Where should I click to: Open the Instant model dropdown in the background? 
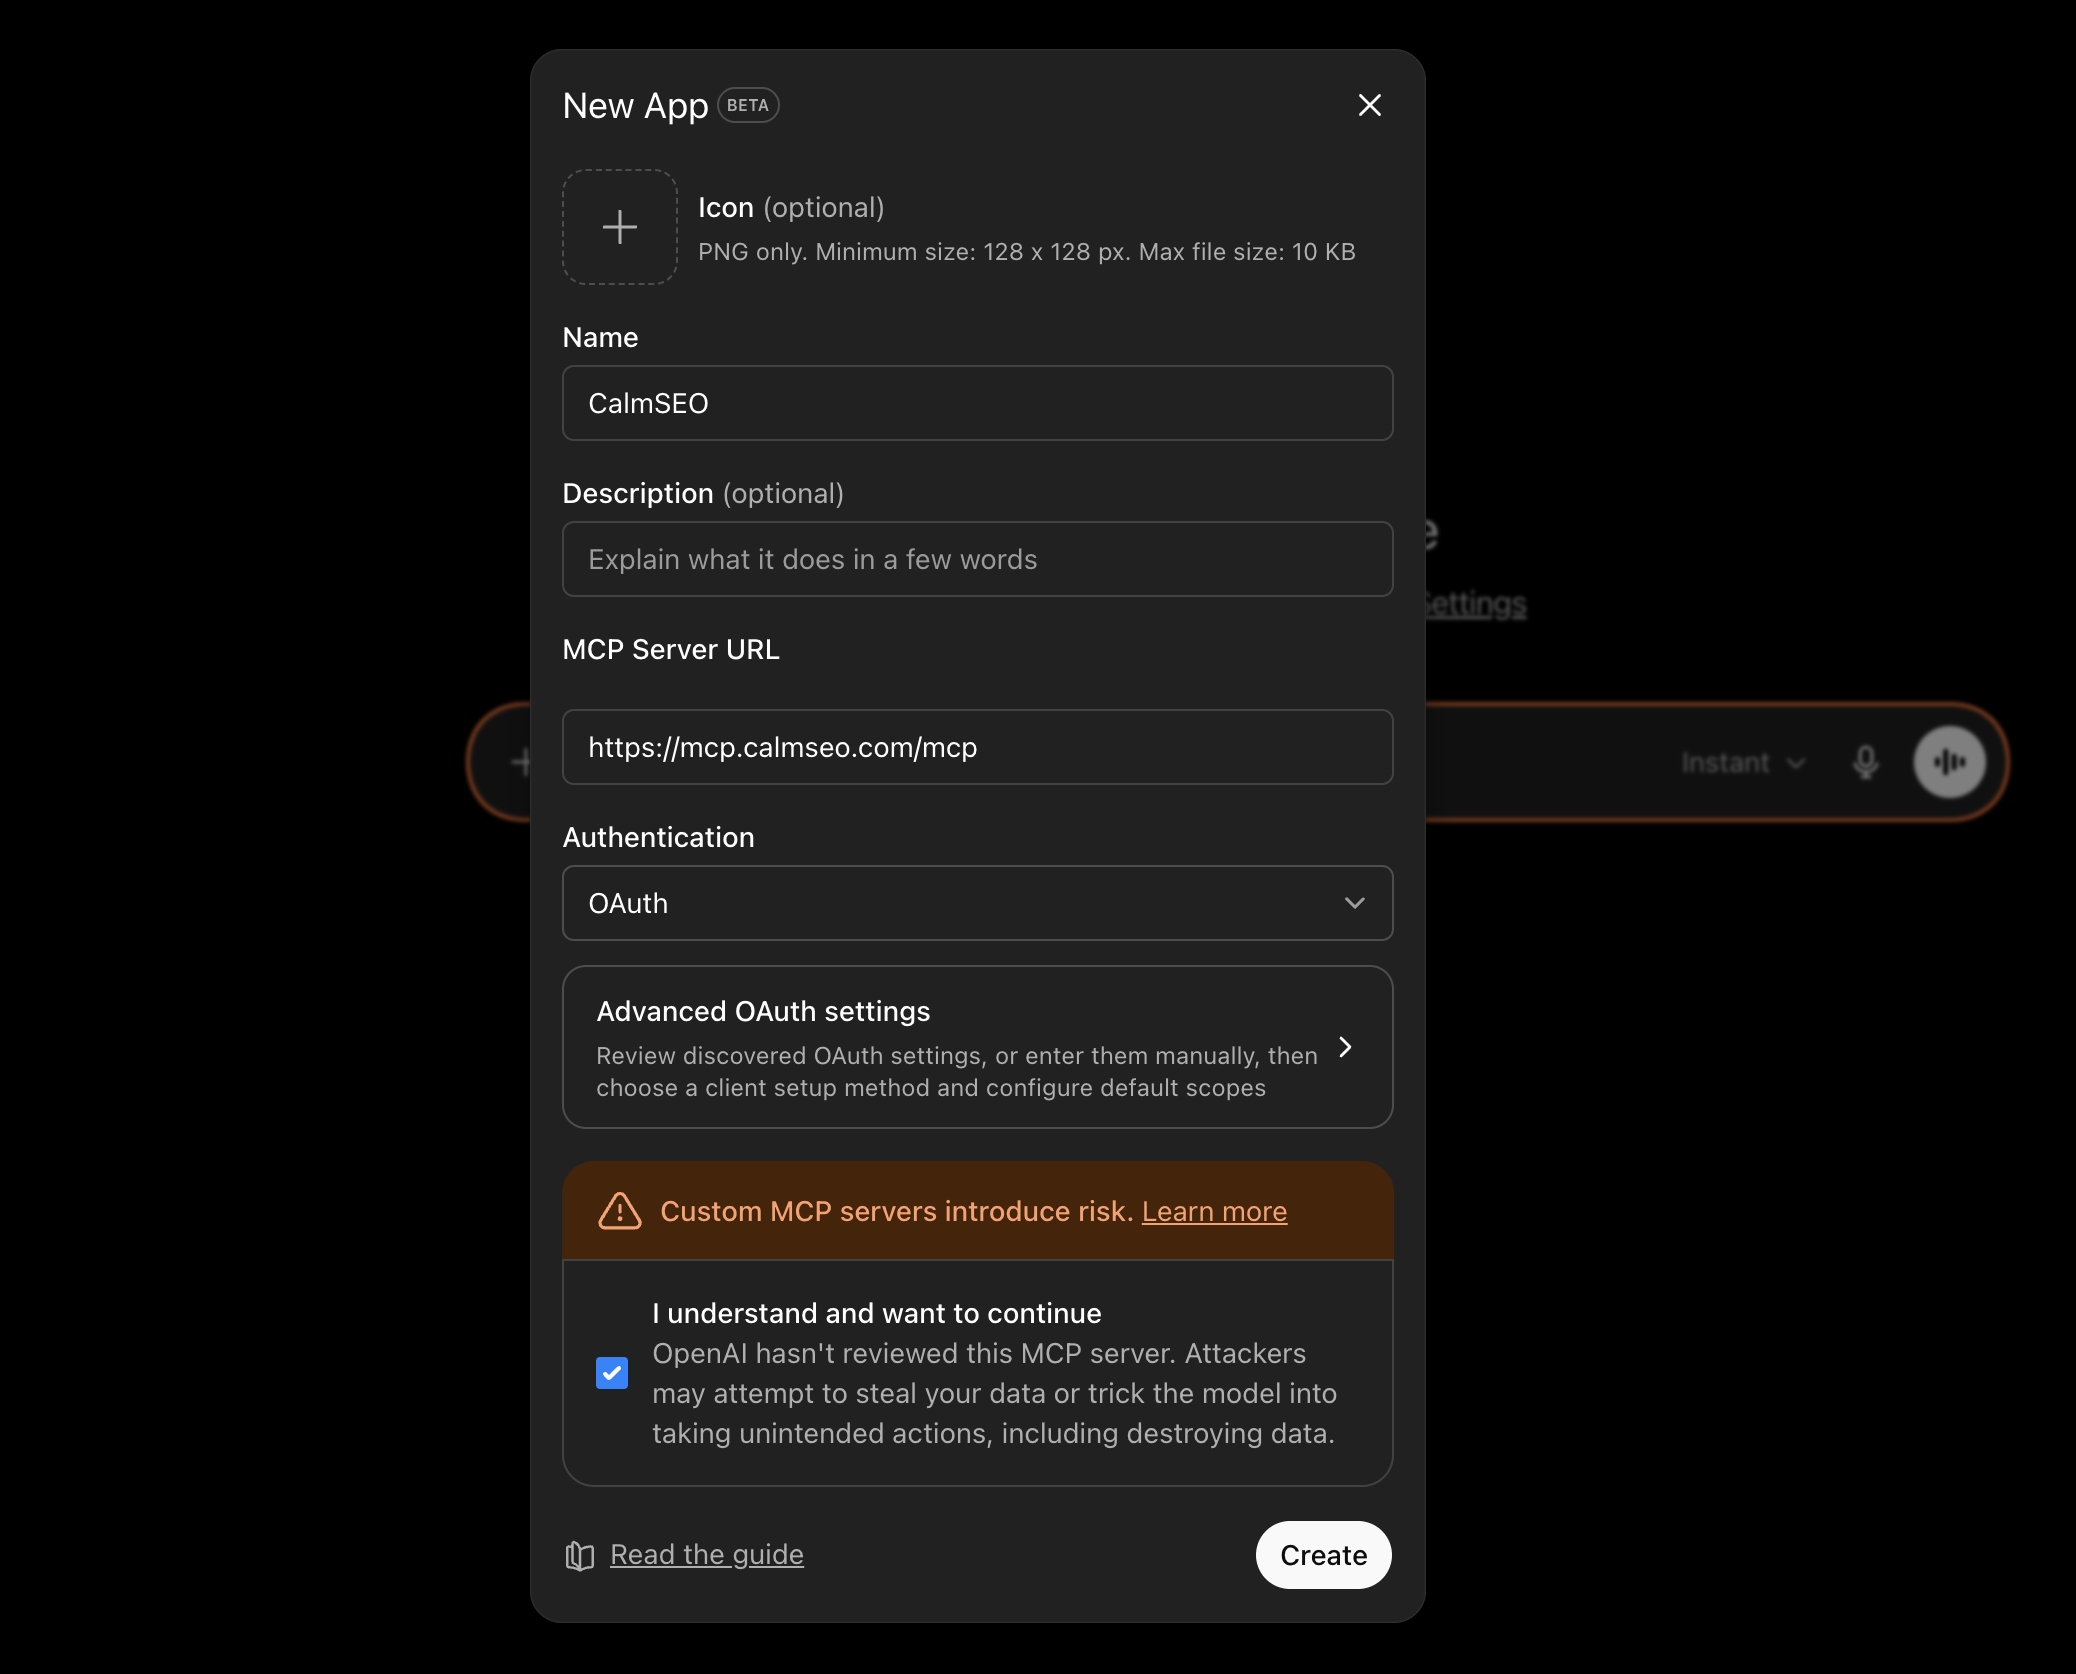coord(1743,763)
